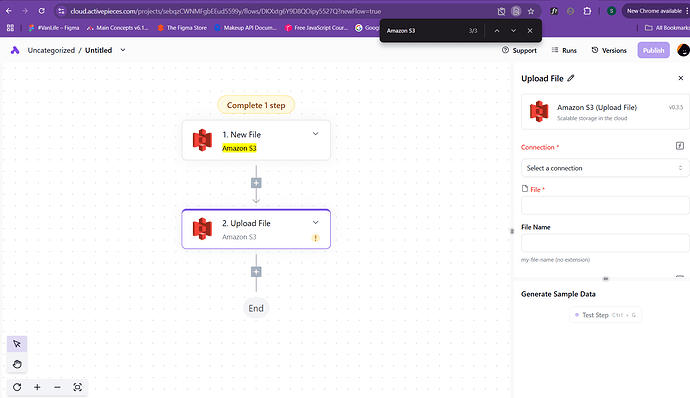Add step before End node
690x398 pixels.
click(256, 272)
